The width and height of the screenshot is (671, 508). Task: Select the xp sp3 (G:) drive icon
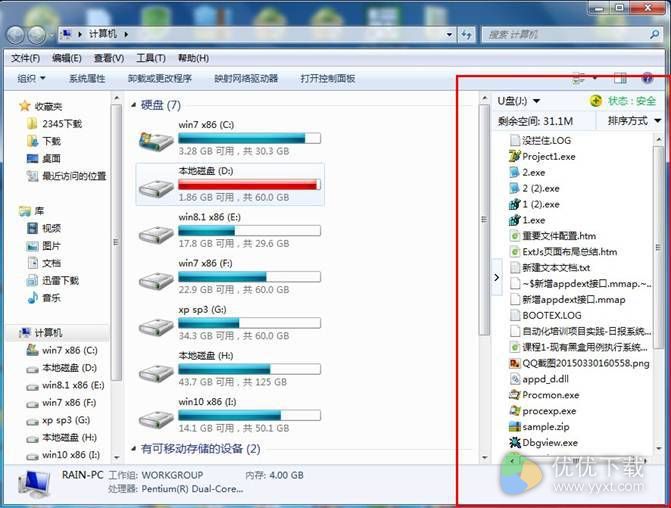point(156,326)
